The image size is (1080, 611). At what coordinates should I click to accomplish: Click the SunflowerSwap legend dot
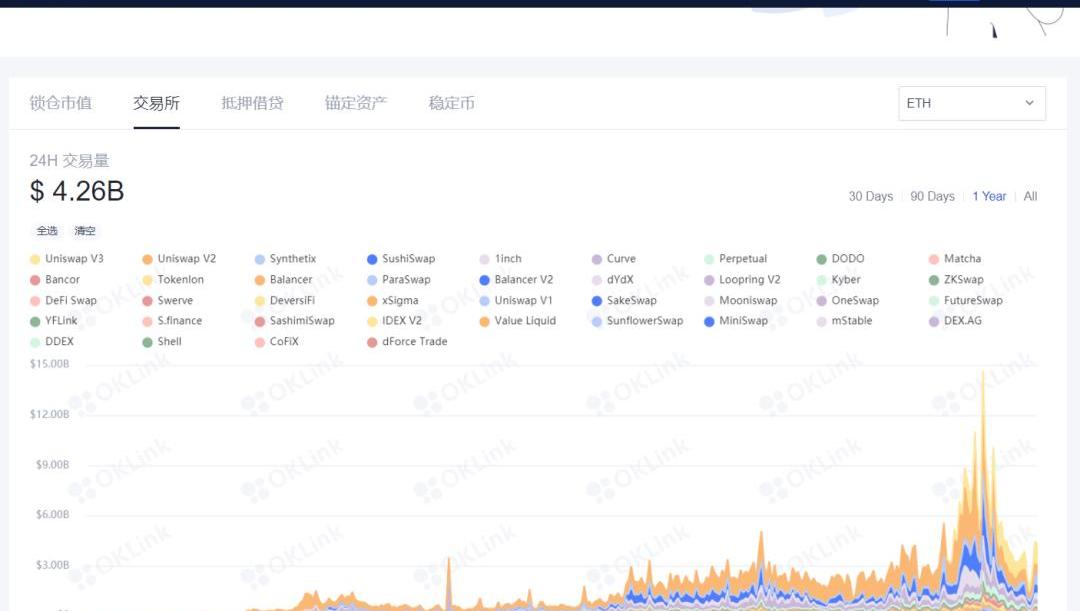point(596,322)
